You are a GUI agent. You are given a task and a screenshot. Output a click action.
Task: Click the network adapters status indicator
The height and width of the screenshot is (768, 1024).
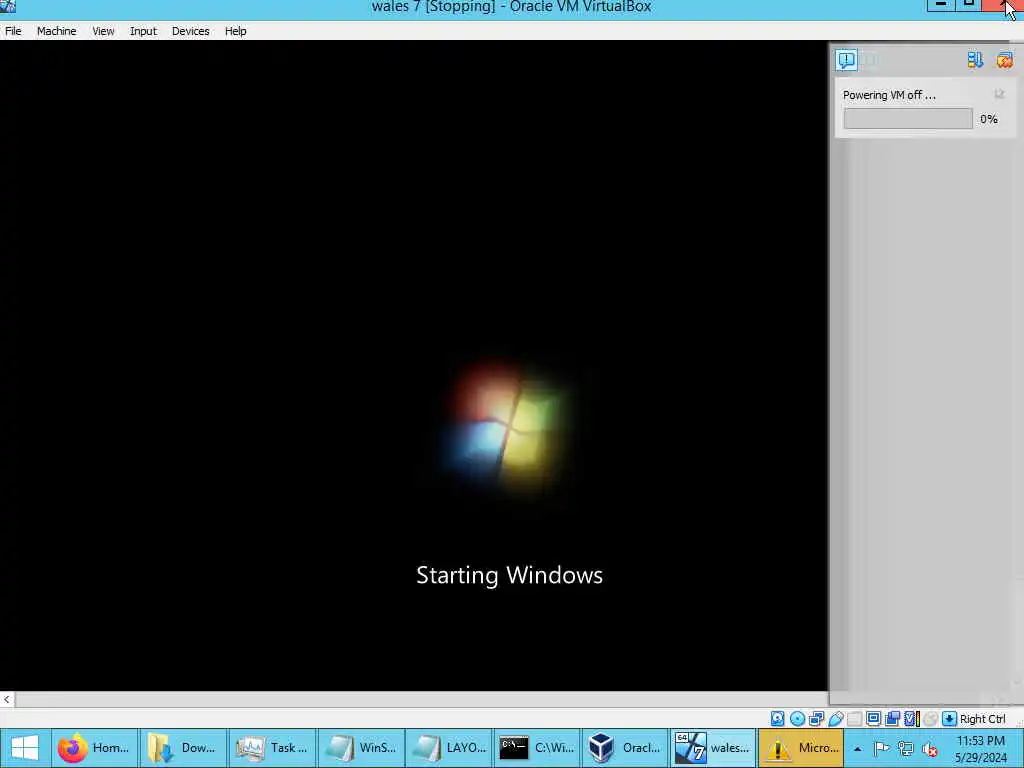[816, 718]
